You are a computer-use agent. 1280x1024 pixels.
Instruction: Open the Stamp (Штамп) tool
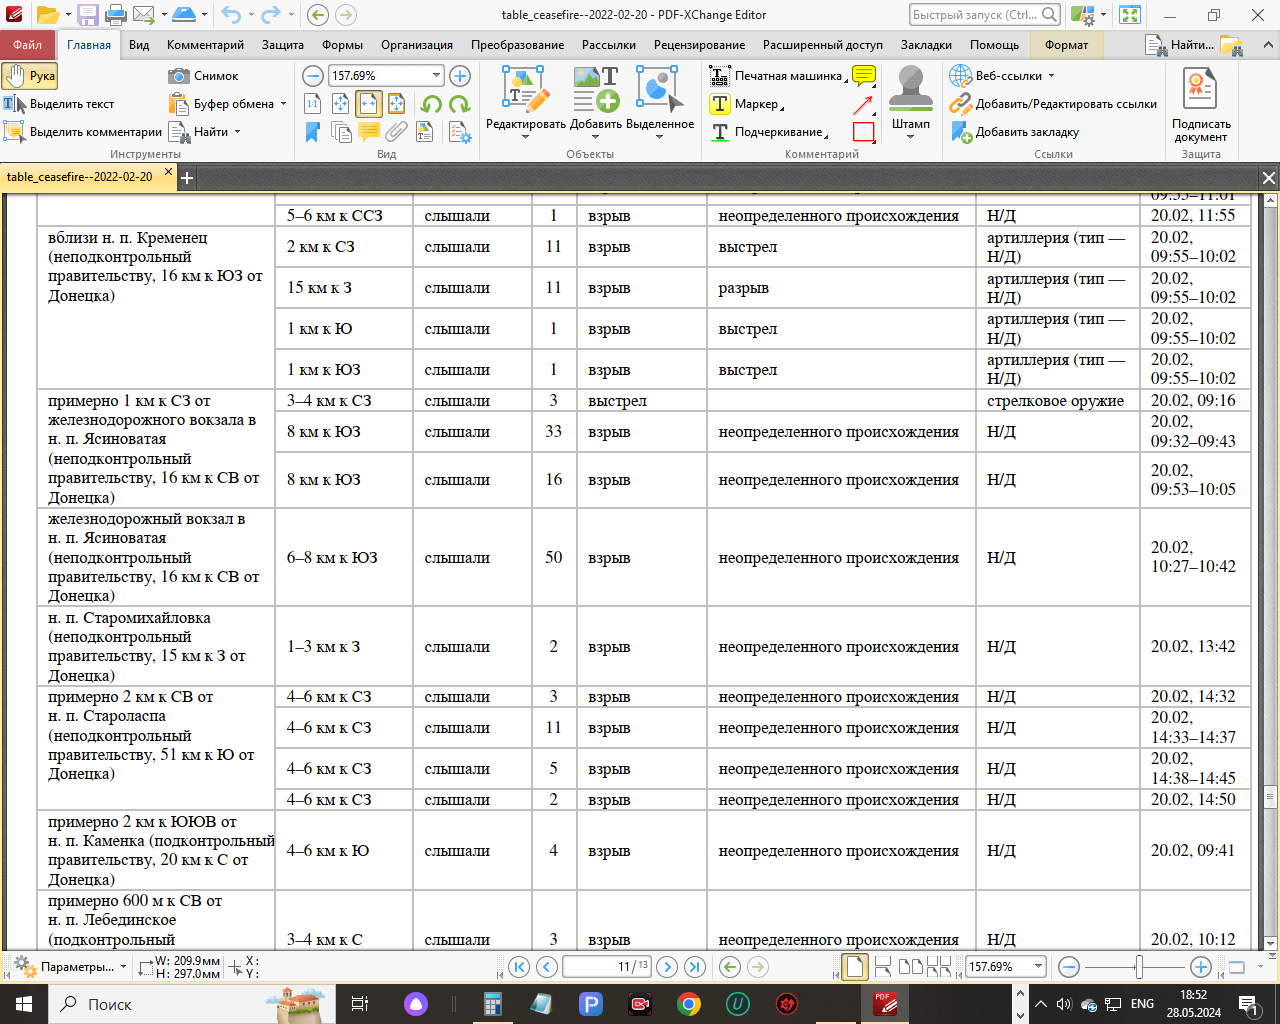coord(910,100)
